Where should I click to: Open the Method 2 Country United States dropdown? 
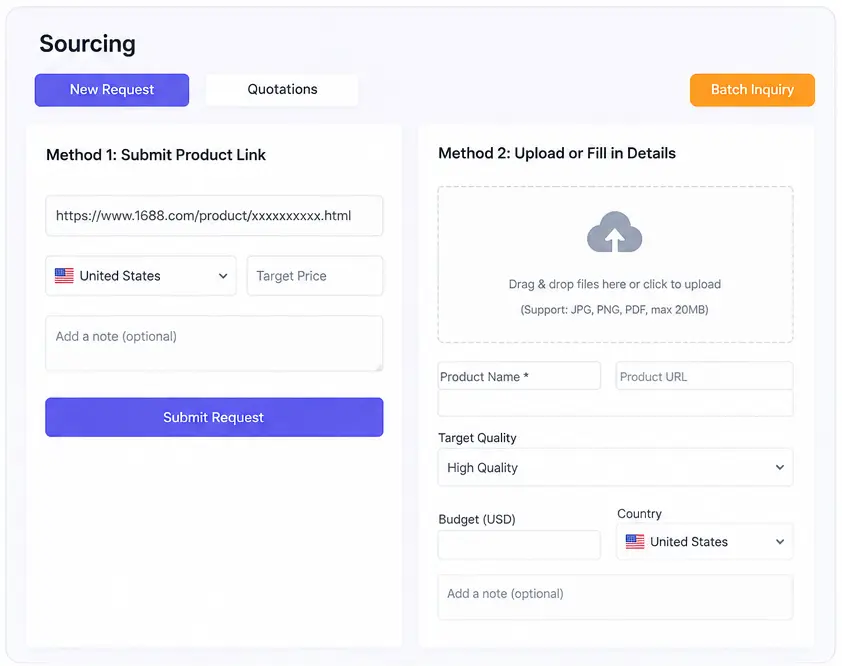pos(705,541)
